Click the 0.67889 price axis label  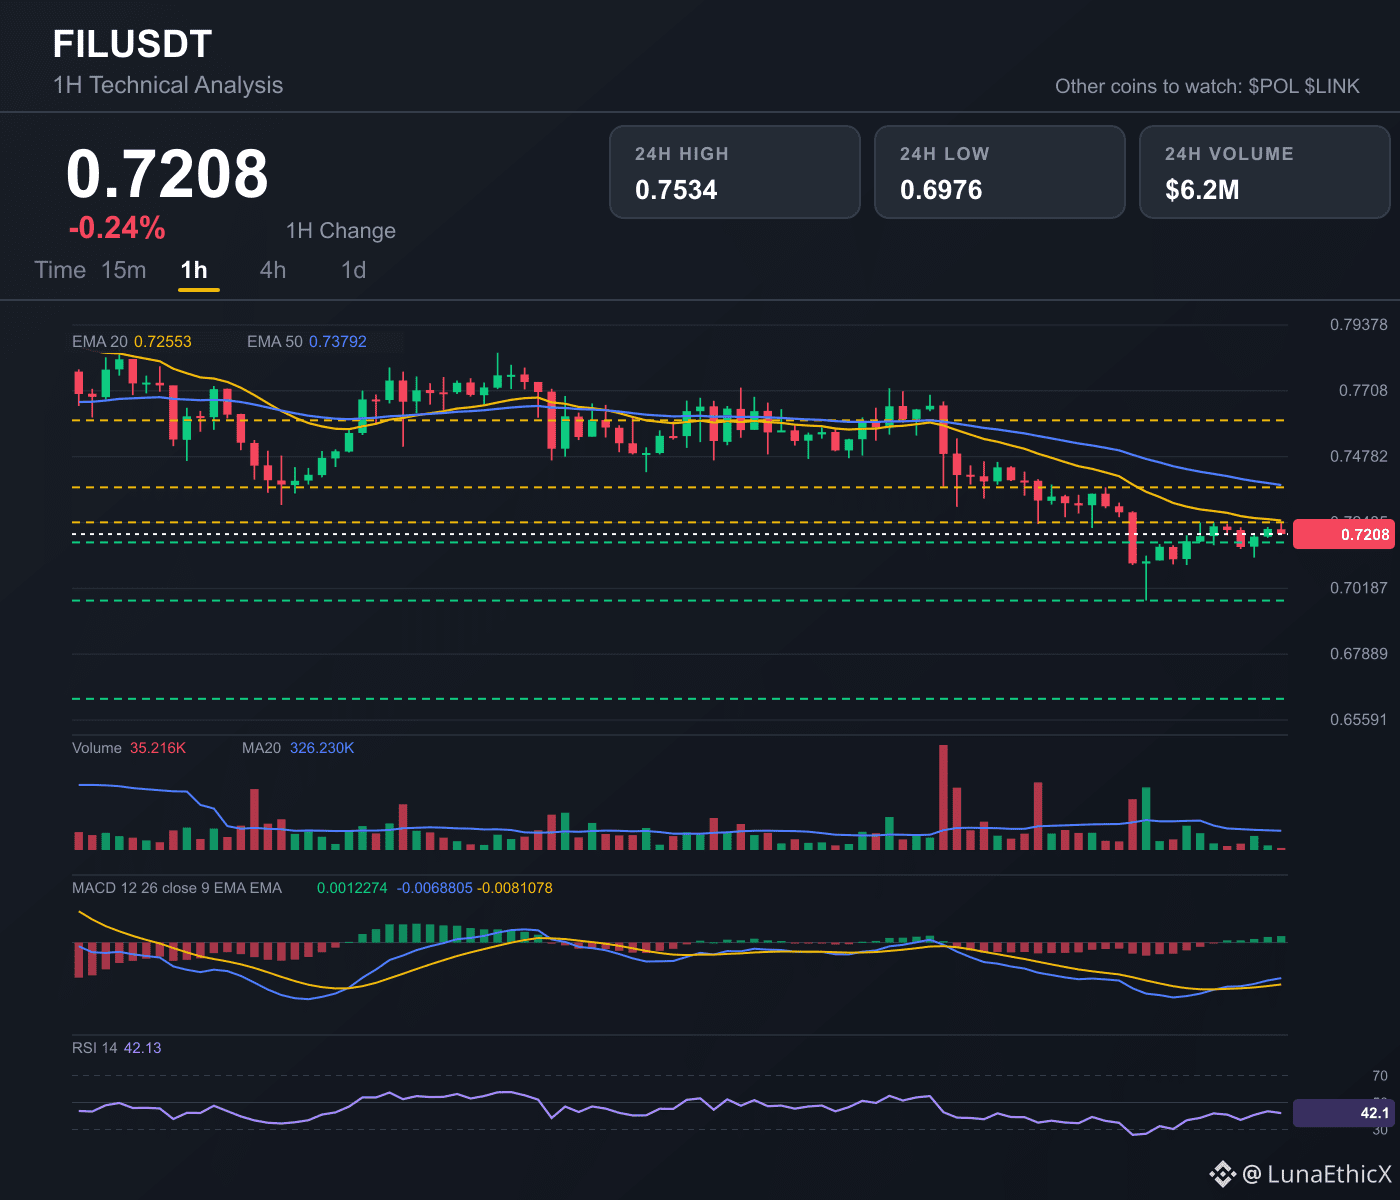pyautogui.click(x=1359, y=654)
